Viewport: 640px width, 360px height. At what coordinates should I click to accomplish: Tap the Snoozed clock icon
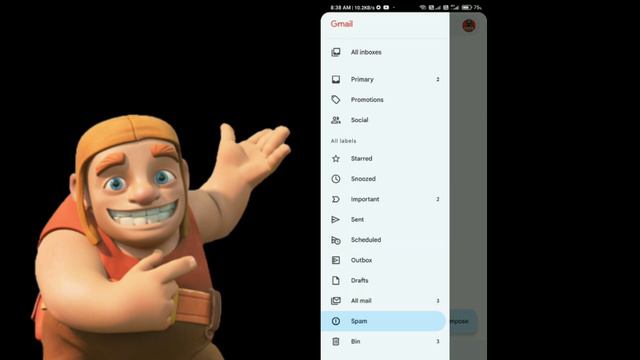point(336,179)
